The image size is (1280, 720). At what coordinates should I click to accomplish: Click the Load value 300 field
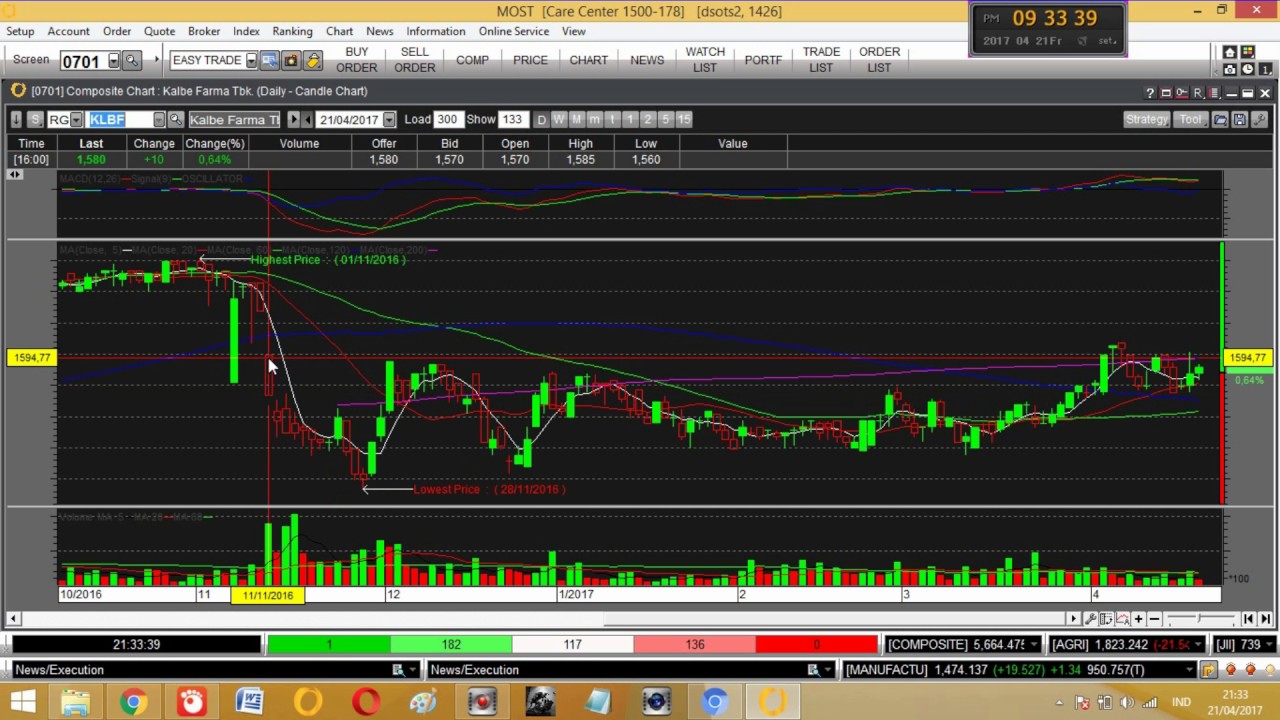(x=447, y=120)
